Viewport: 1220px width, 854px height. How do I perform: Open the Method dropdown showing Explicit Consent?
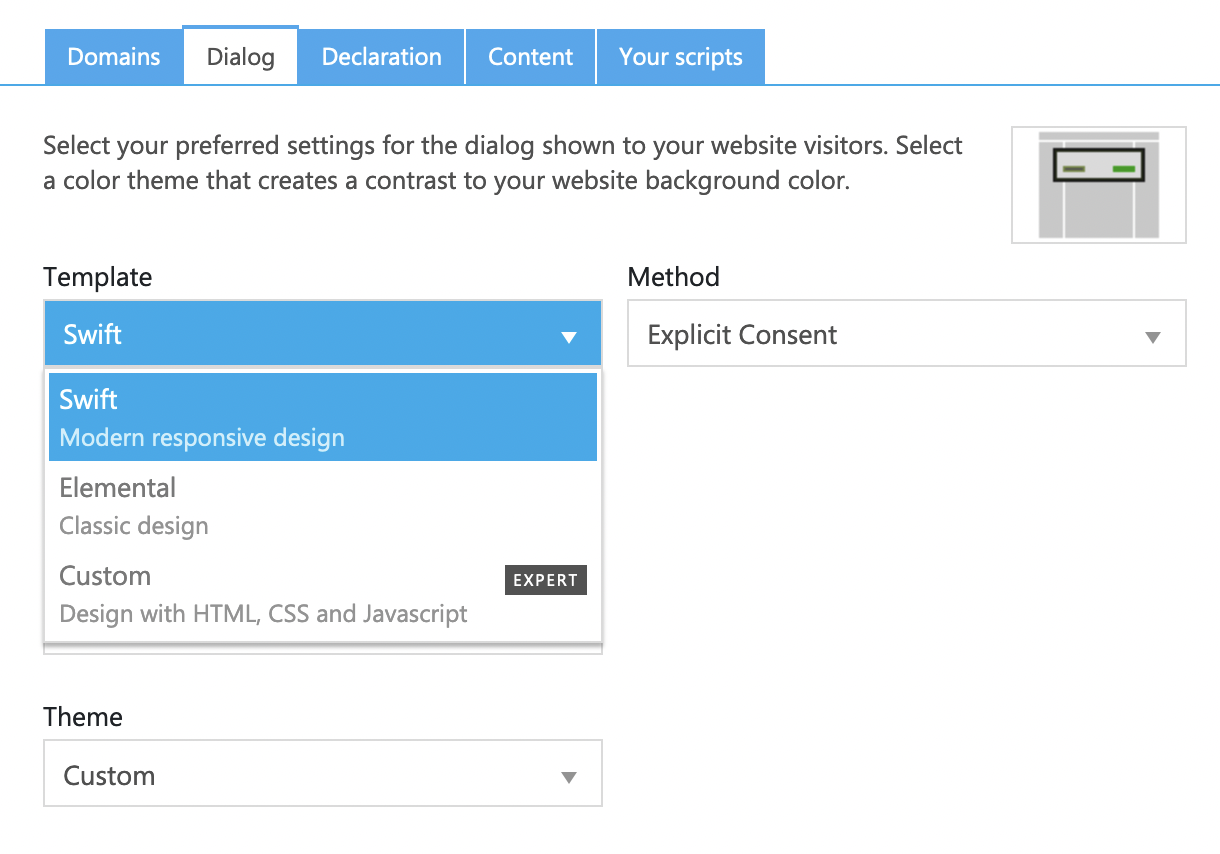coord(880,334)
